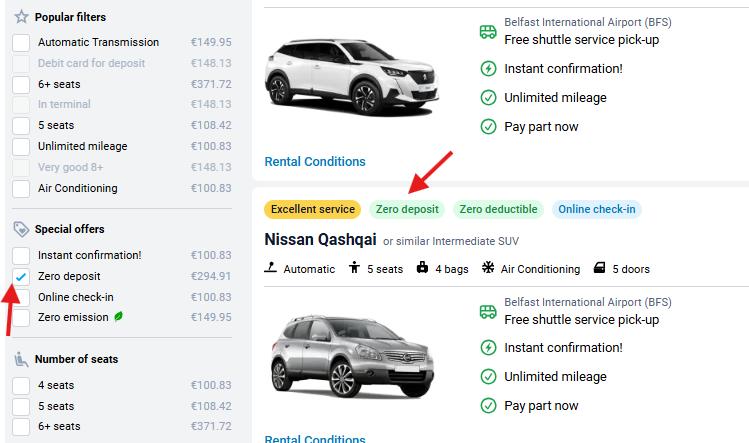Click Free shuttle service pick-up on Nissan card
749x443 pixels.
coord(581,319)
